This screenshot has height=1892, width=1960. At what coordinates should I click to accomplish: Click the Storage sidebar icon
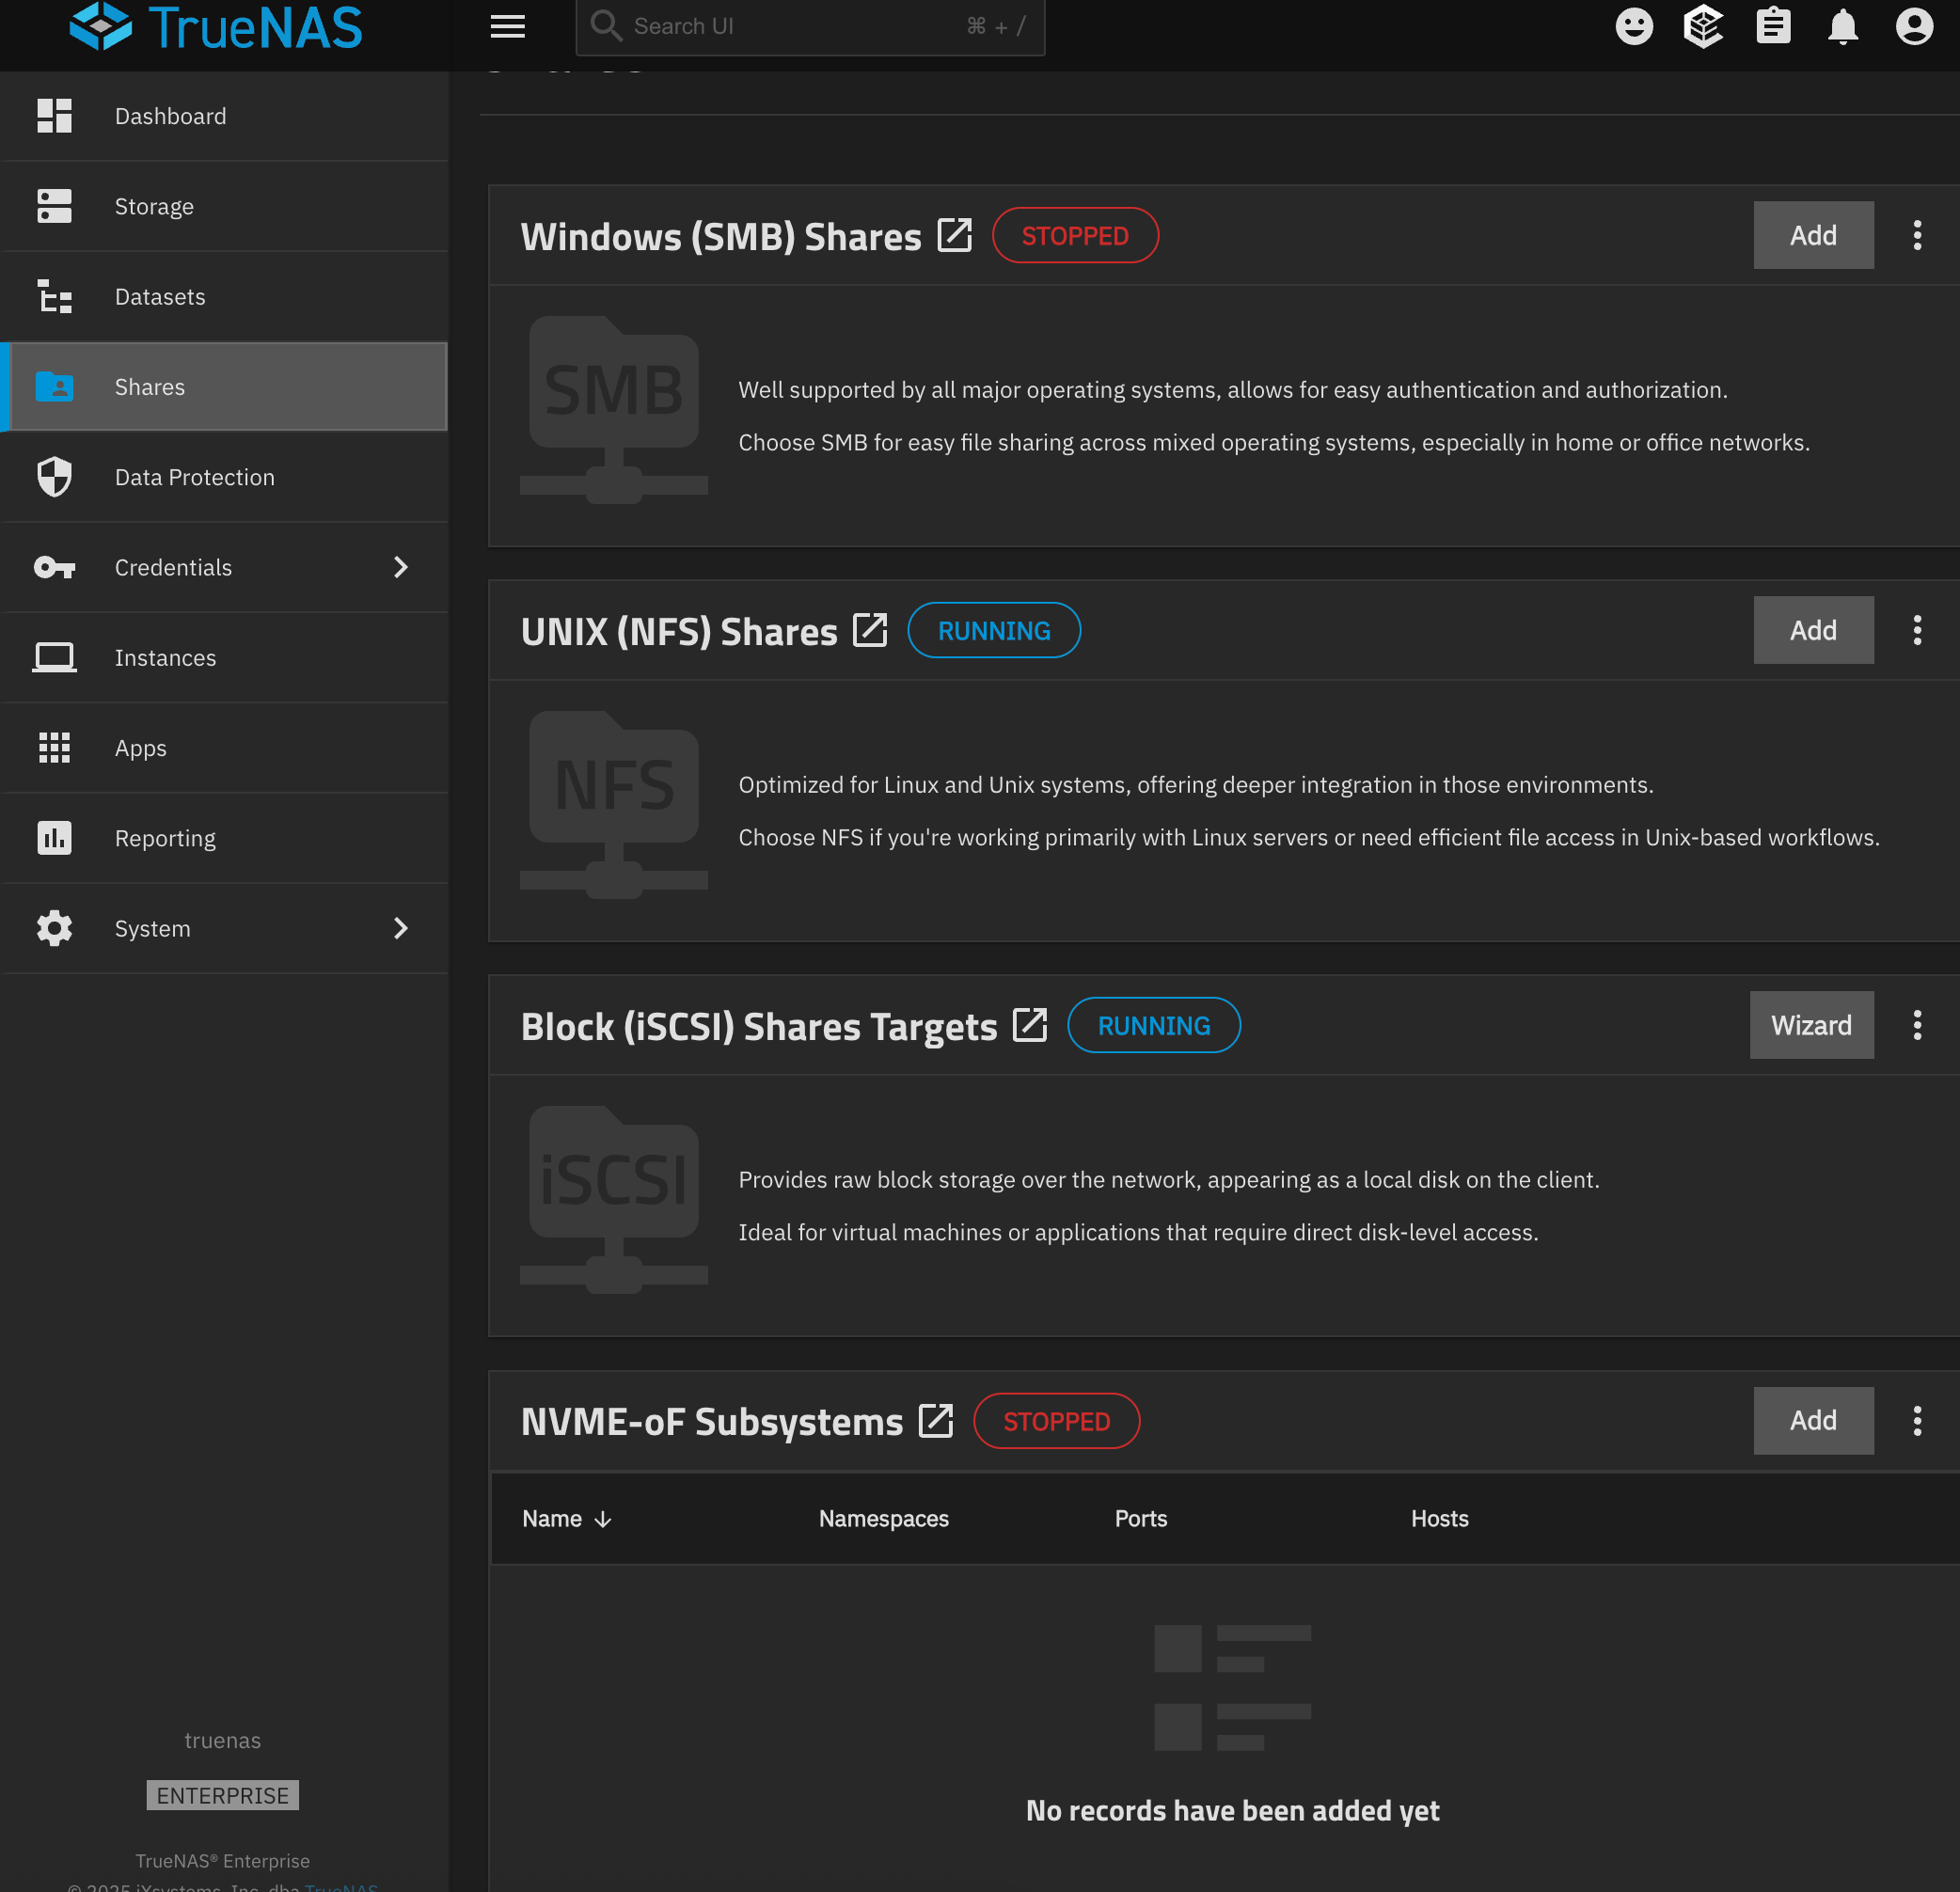point(54,206)
